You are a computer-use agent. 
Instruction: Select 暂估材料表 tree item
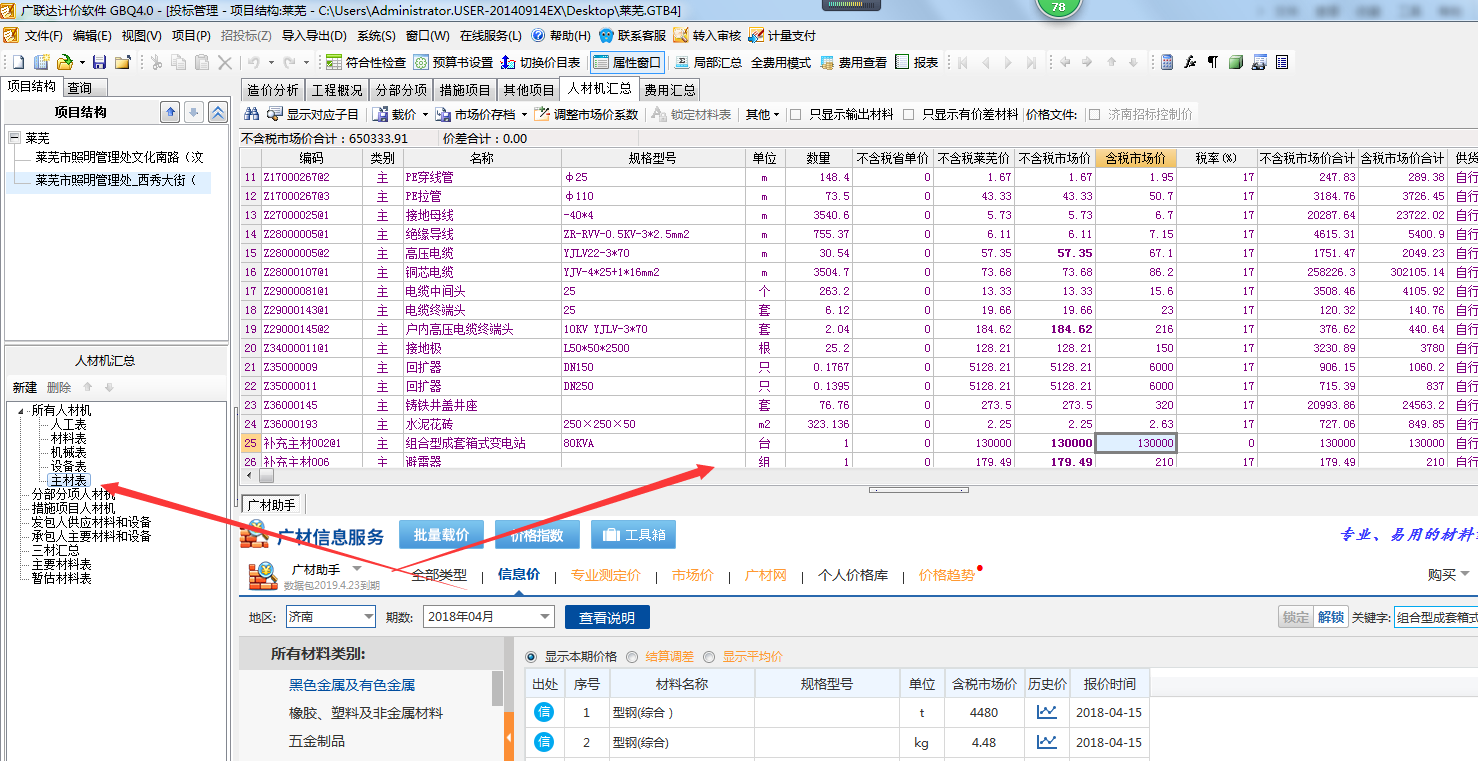[x=61, y=578]
